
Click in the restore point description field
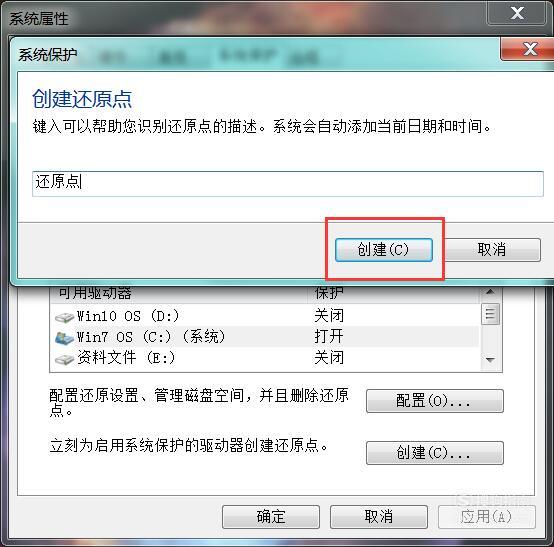pyautogui.click(x=288, y=184)
